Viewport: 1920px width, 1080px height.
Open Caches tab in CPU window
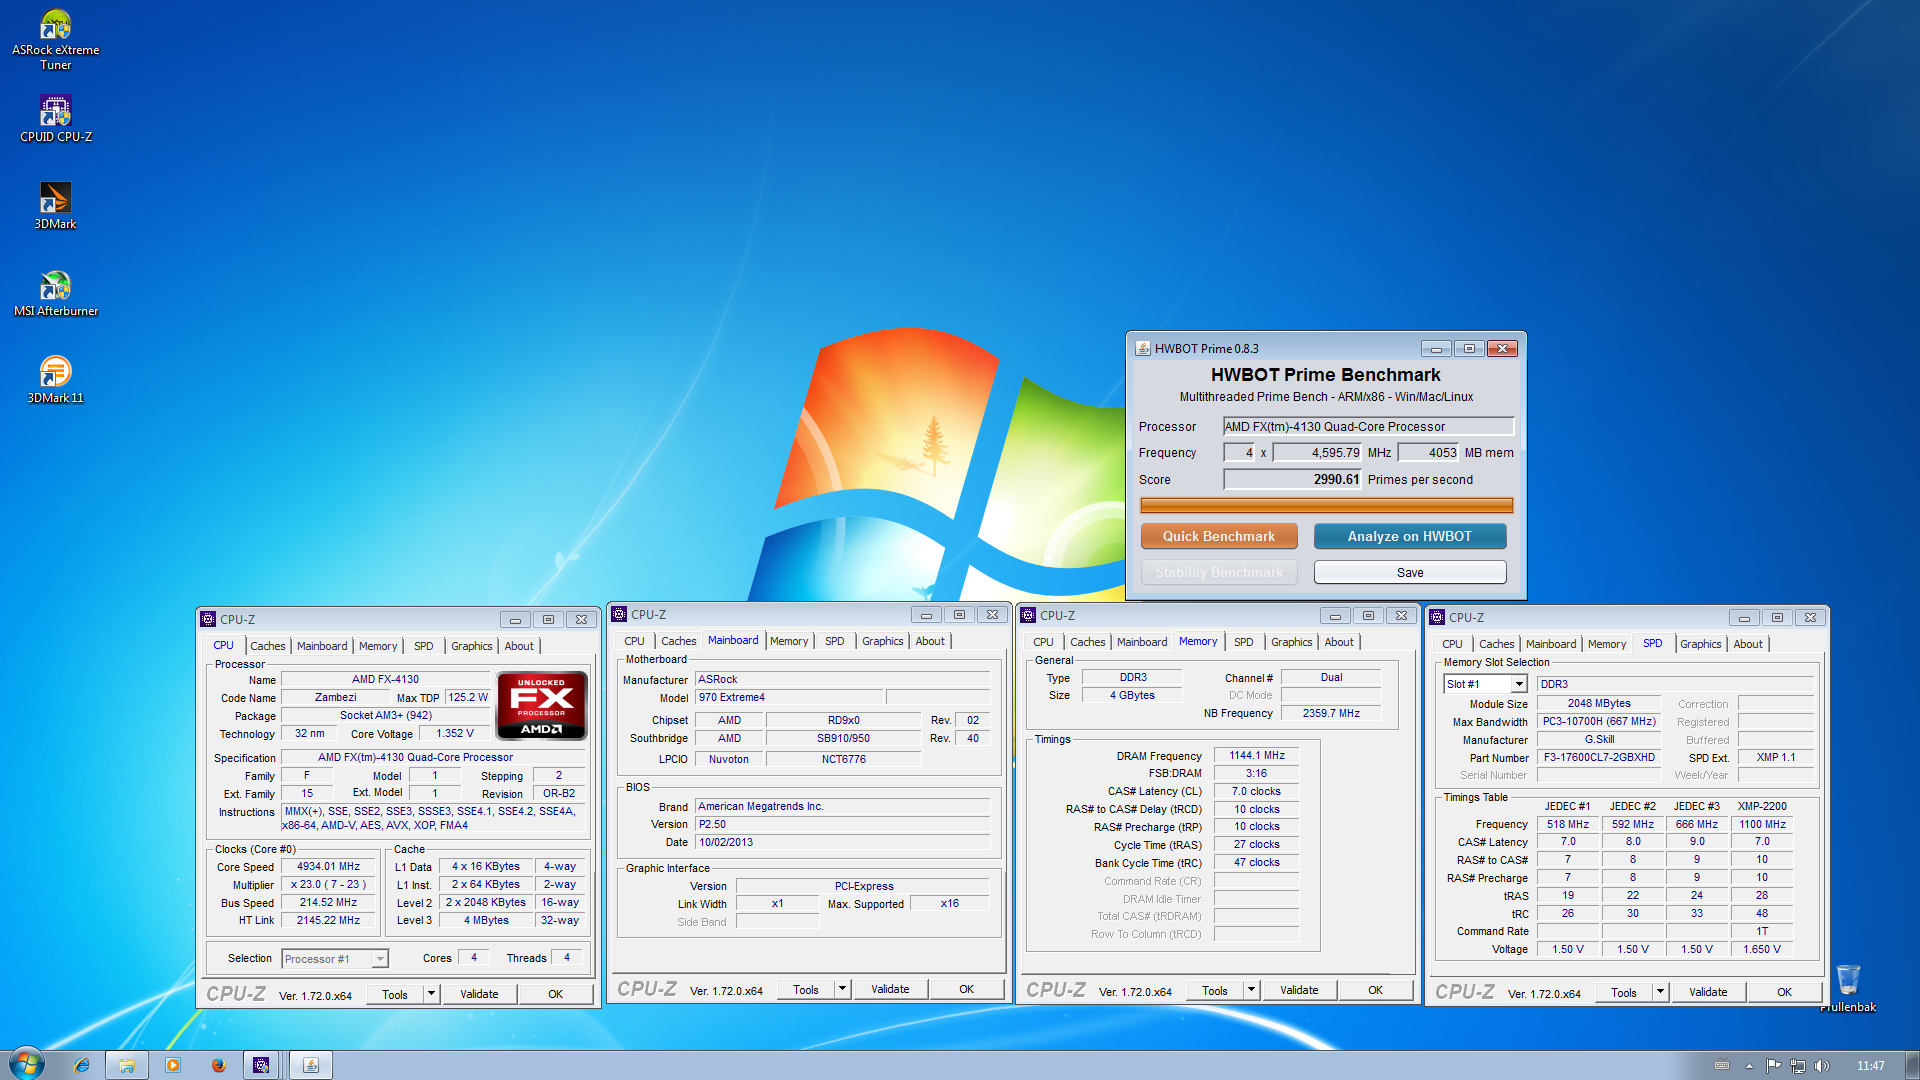[x=268, y=646]
